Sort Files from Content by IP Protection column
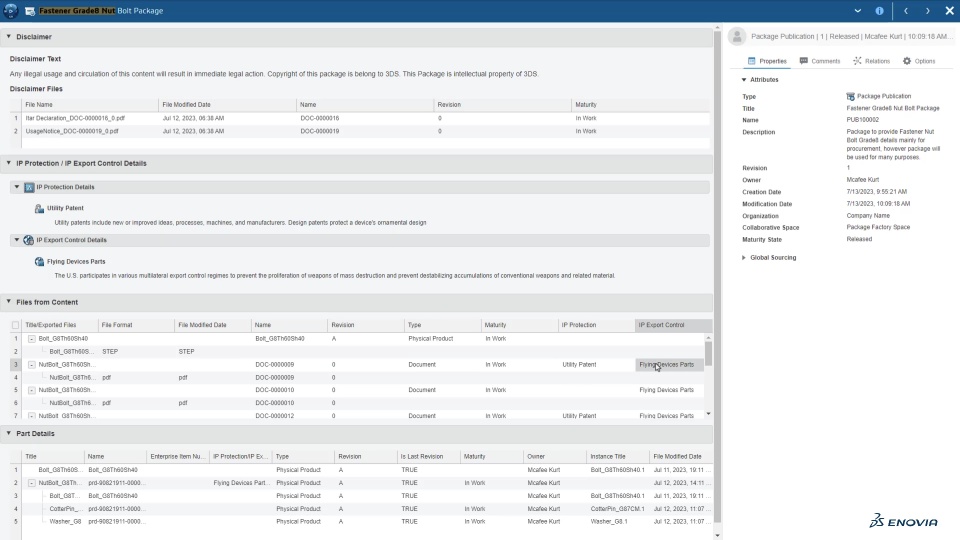Viewport: 960px width, 540px height. coord(597,325)
